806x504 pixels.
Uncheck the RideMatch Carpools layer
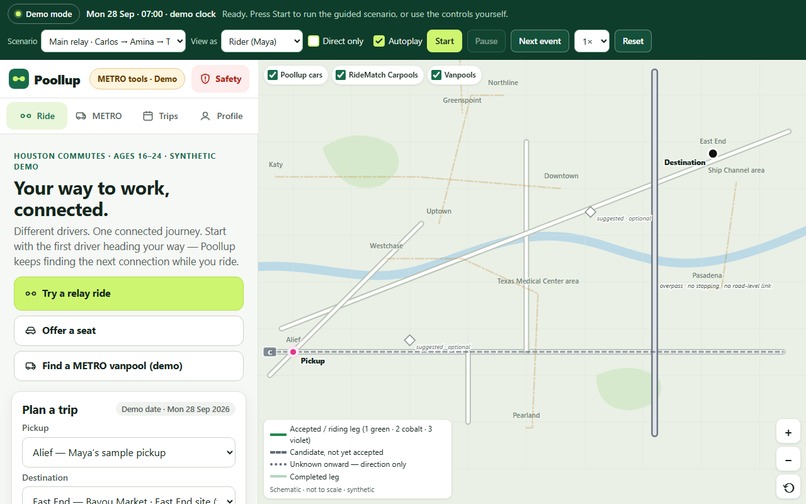point(340,75)
